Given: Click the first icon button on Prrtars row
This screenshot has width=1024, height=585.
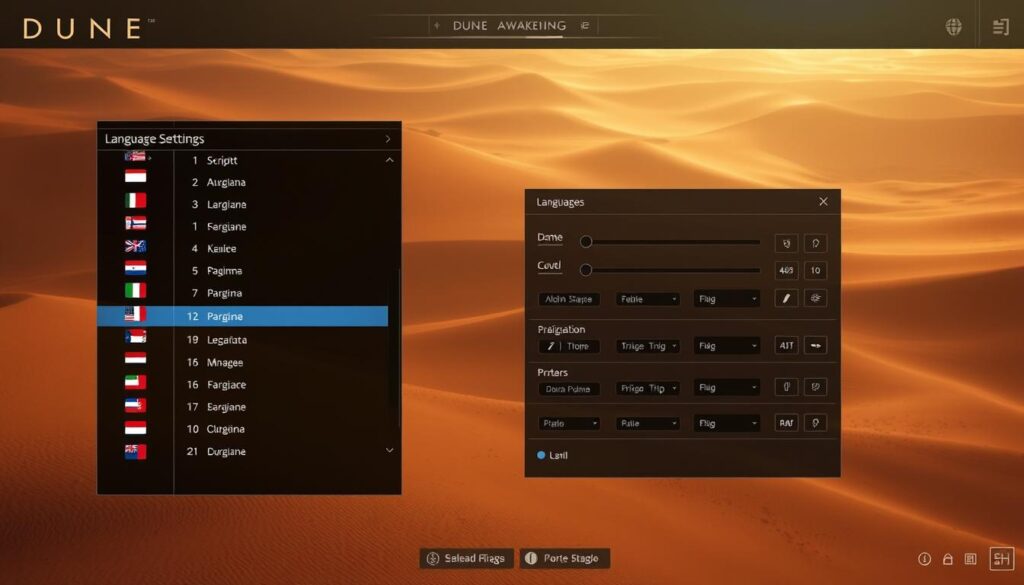Looking at the screenshot, I should 786,387.
